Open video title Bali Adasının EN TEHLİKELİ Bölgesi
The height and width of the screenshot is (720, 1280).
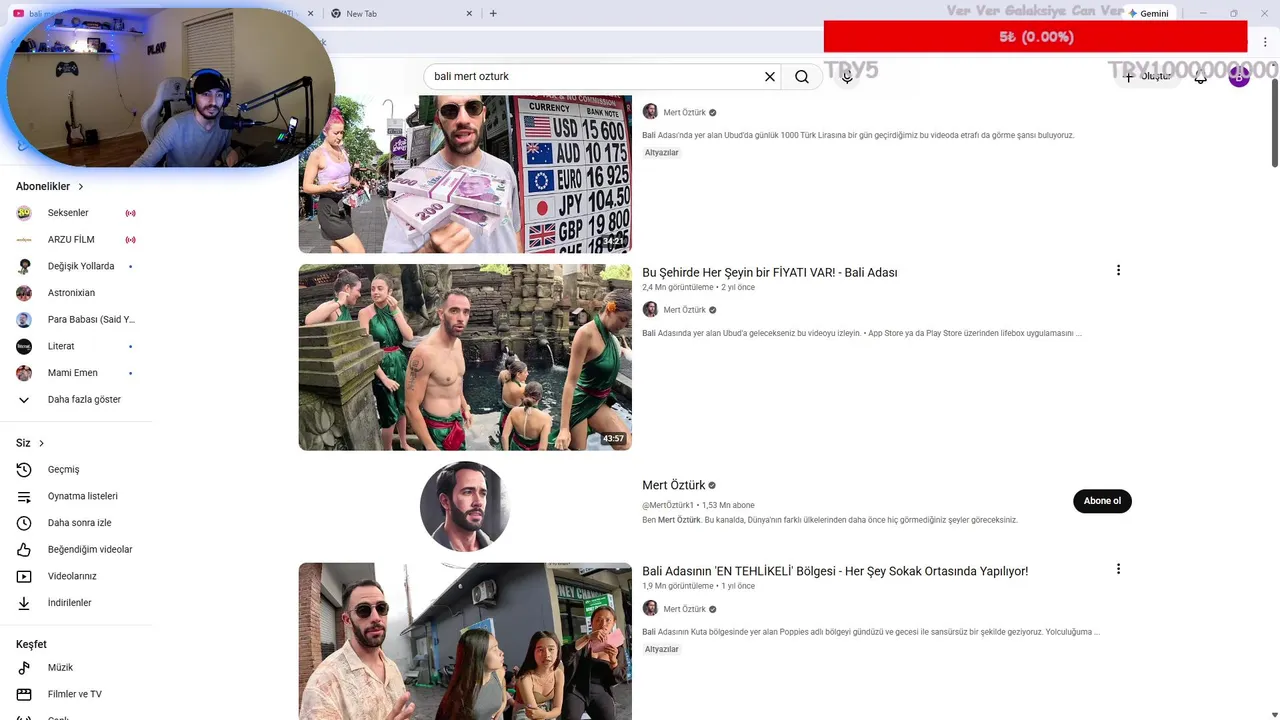835,571
